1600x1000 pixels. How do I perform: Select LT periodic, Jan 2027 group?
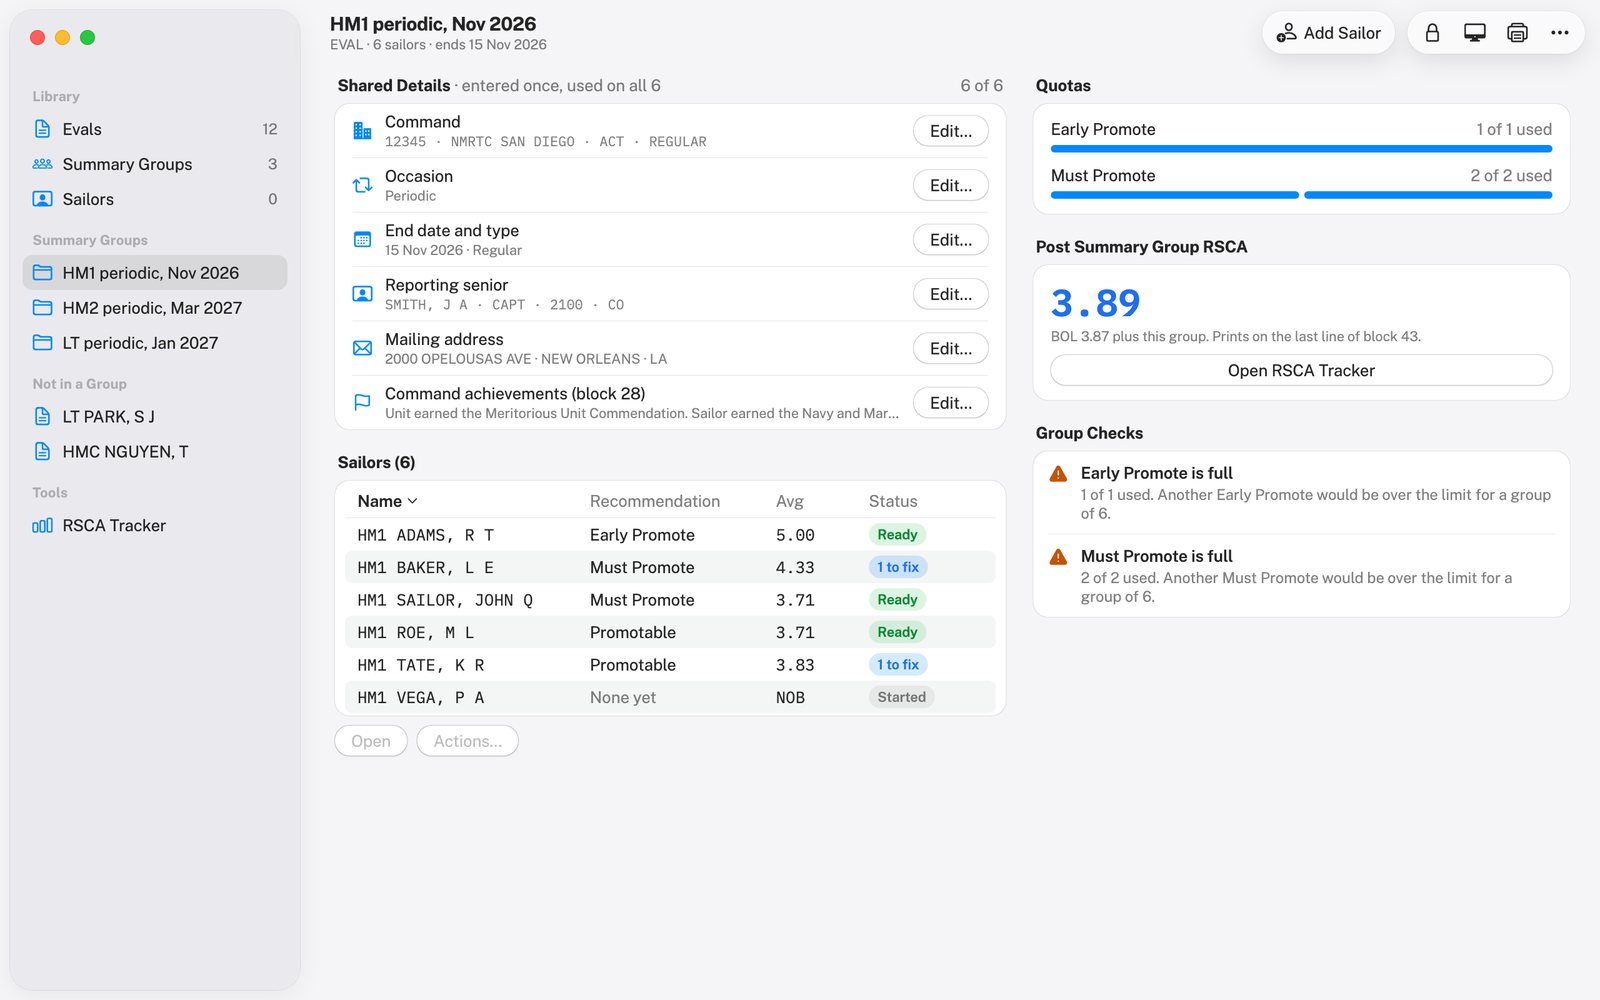155,343
